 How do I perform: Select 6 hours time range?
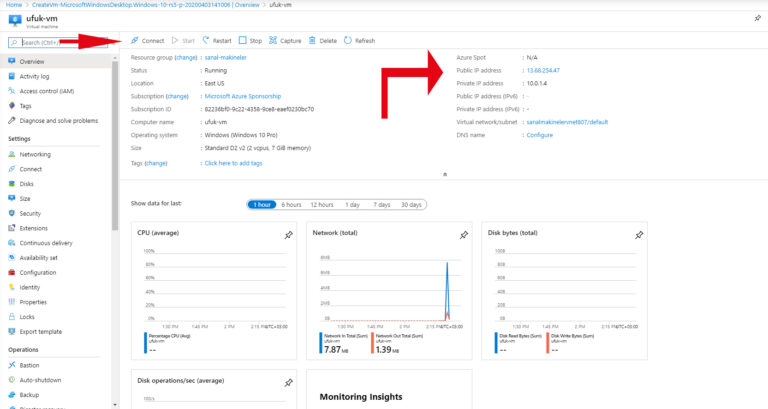pyautogui.click(x=291, y=205)
